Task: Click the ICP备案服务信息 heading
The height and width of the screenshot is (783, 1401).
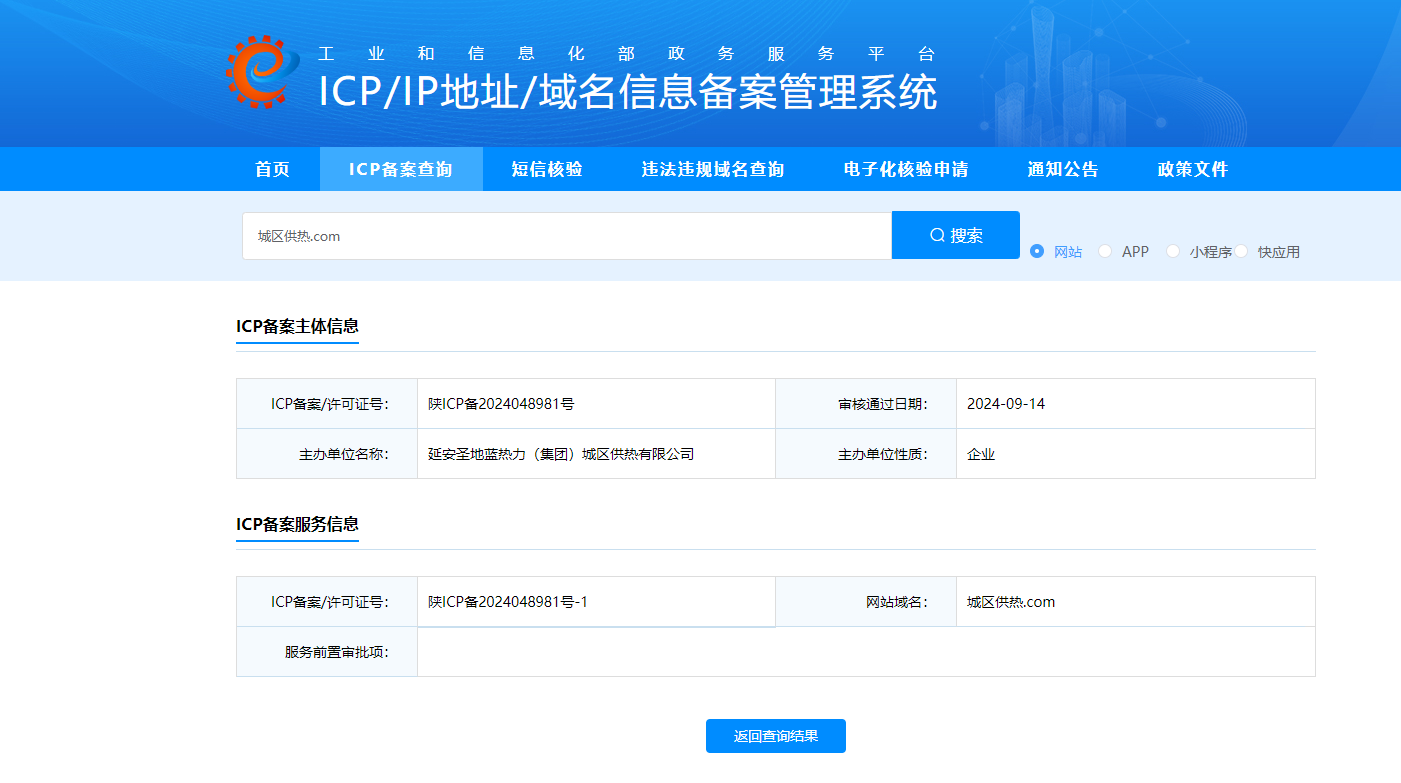Action: click(297, 524)
